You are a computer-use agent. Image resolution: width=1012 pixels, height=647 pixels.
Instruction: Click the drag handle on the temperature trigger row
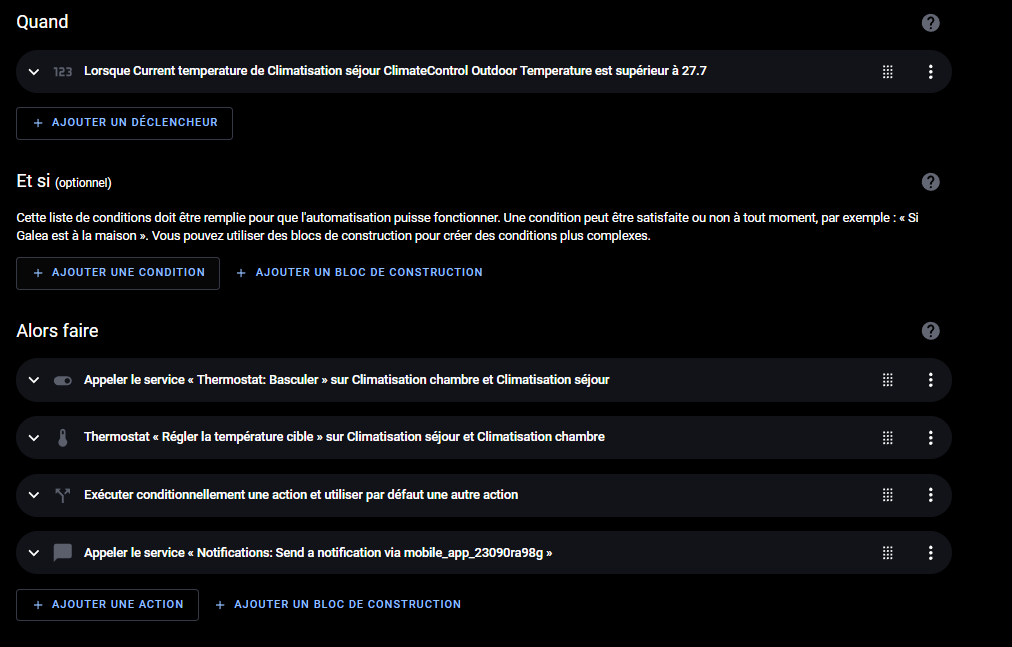coord(887,71)
